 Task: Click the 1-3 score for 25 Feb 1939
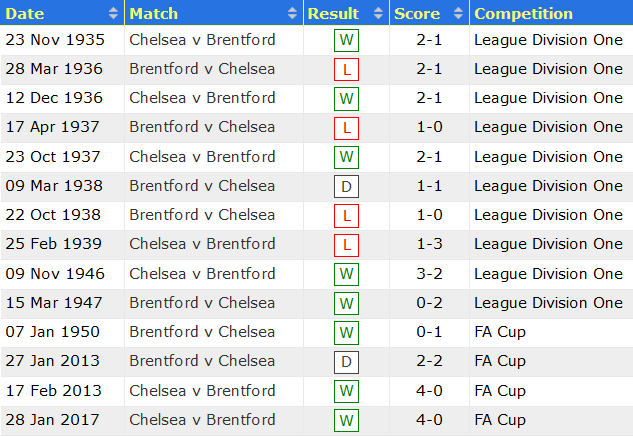429,244
